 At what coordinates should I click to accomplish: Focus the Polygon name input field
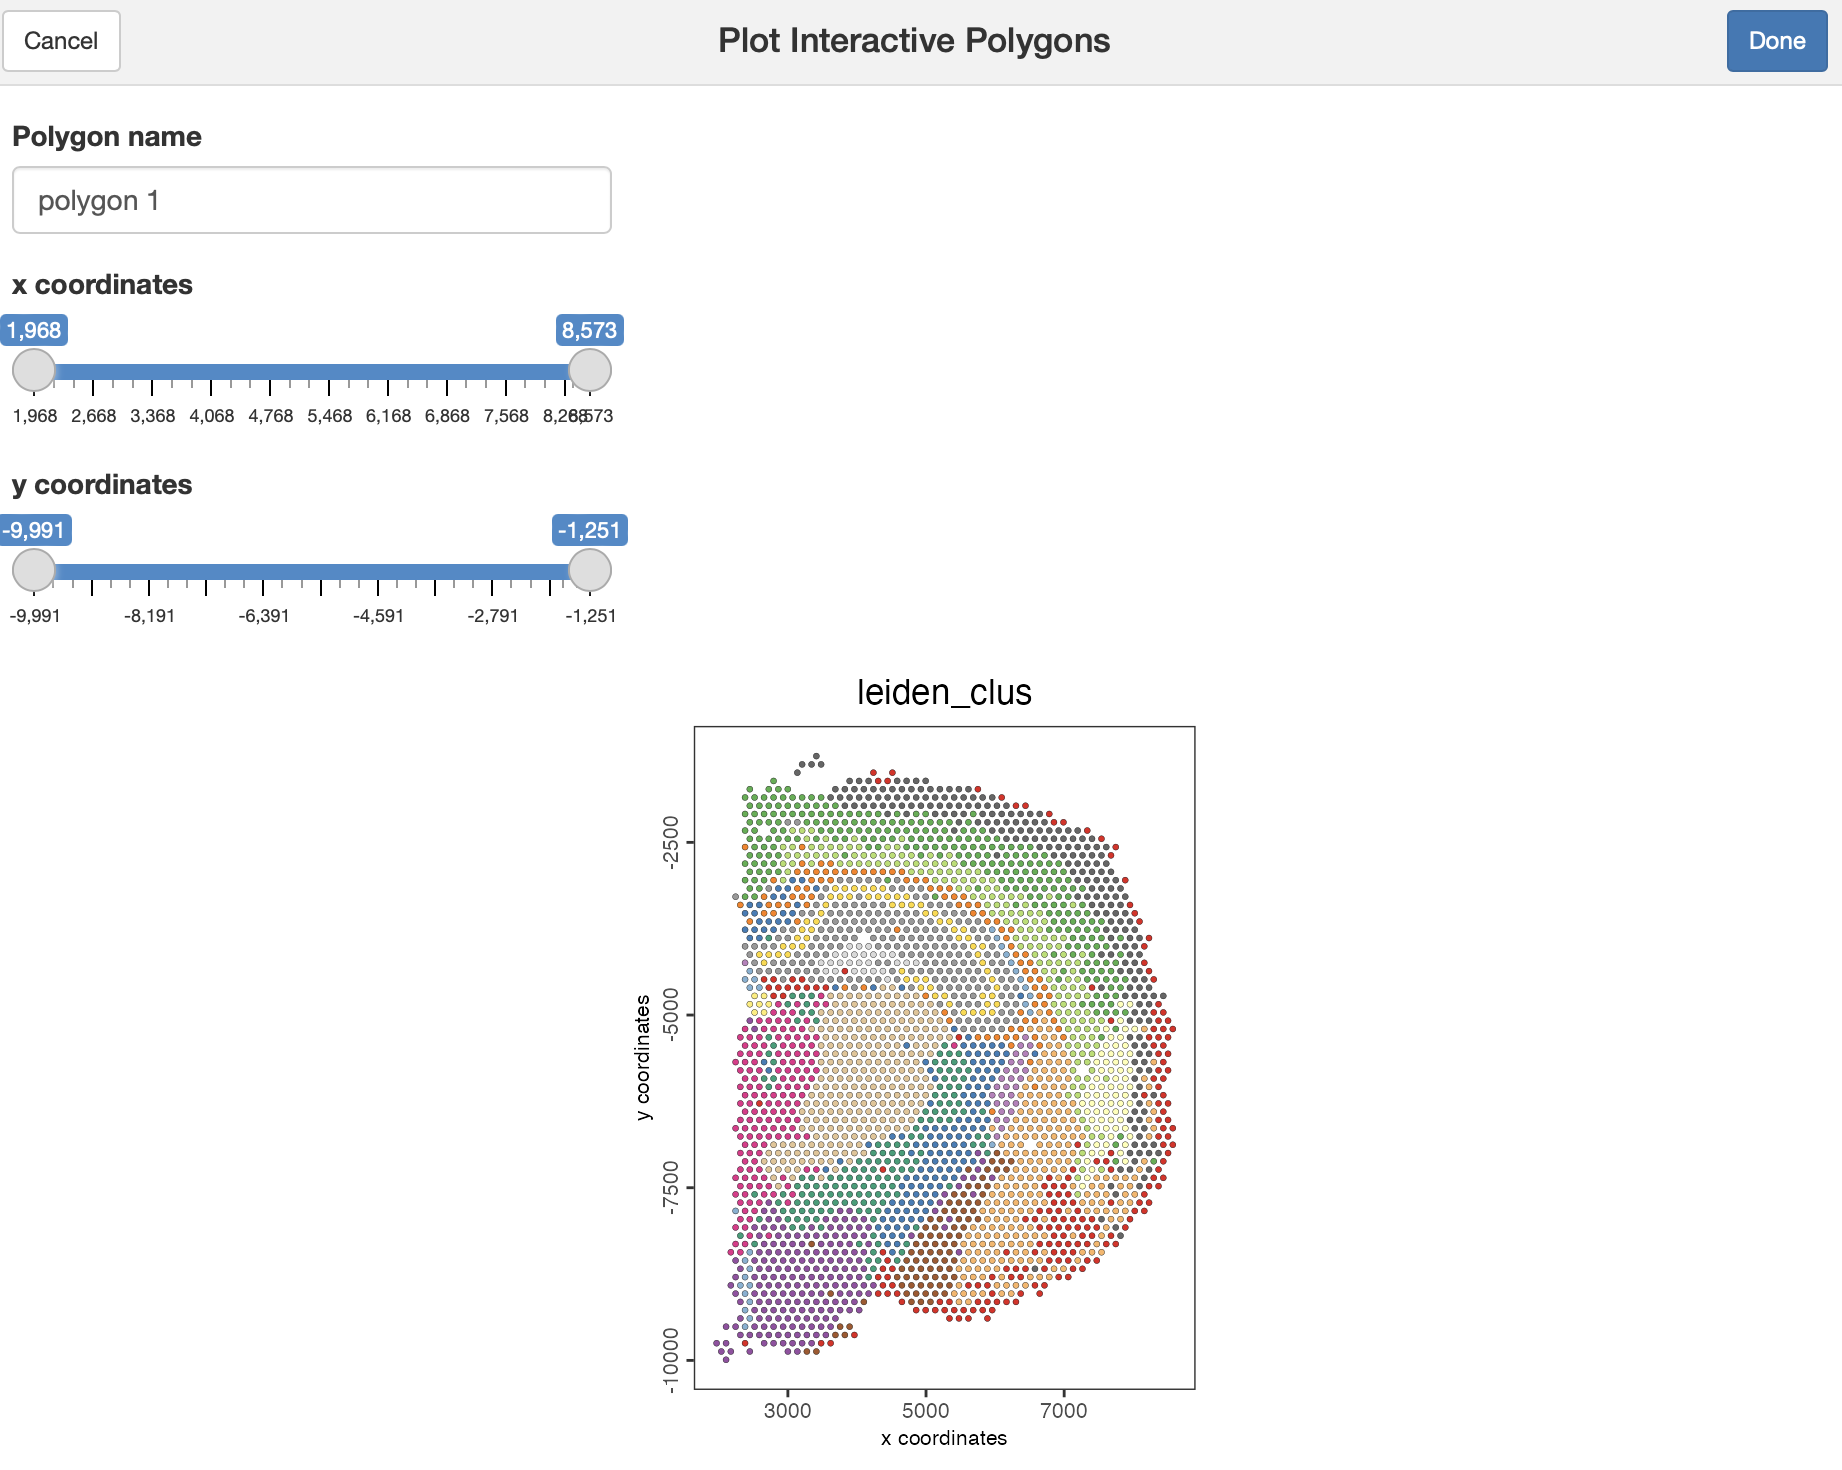tap(312, 200)
